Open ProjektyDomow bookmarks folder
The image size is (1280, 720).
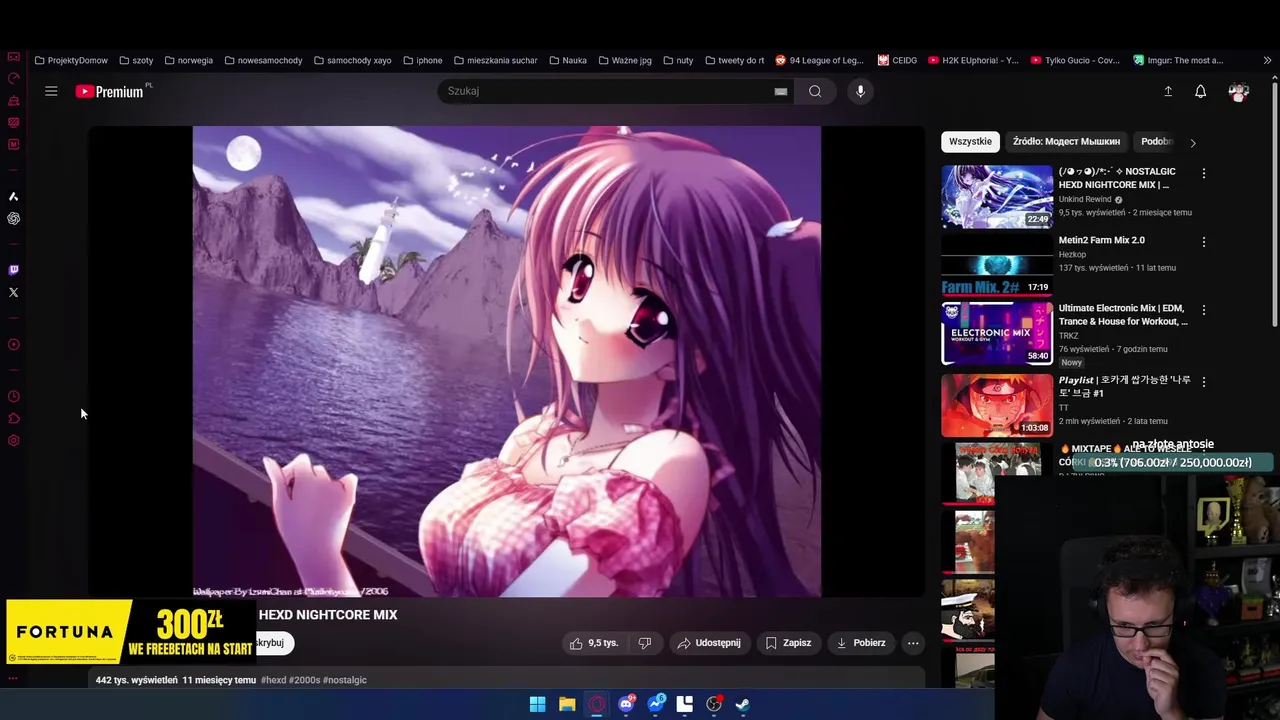tap(71, 60)
